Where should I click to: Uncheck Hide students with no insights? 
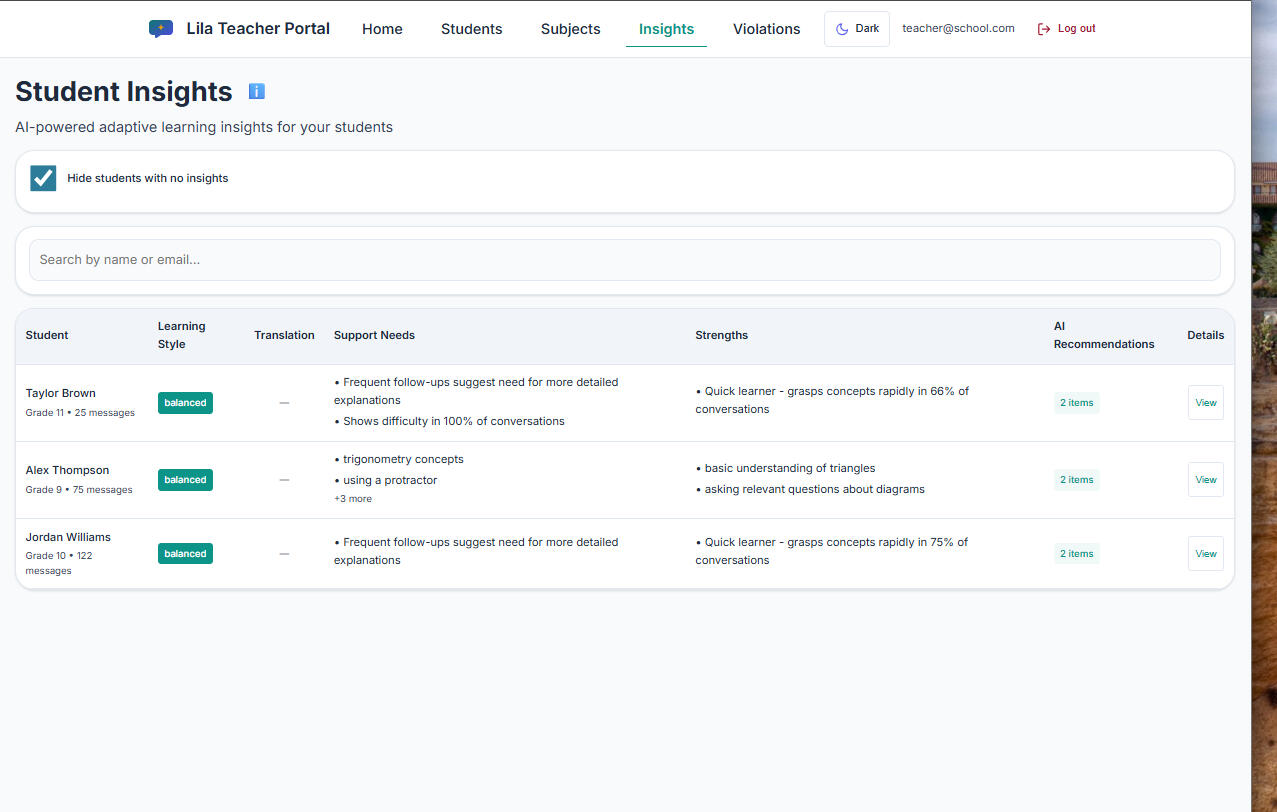43,178
